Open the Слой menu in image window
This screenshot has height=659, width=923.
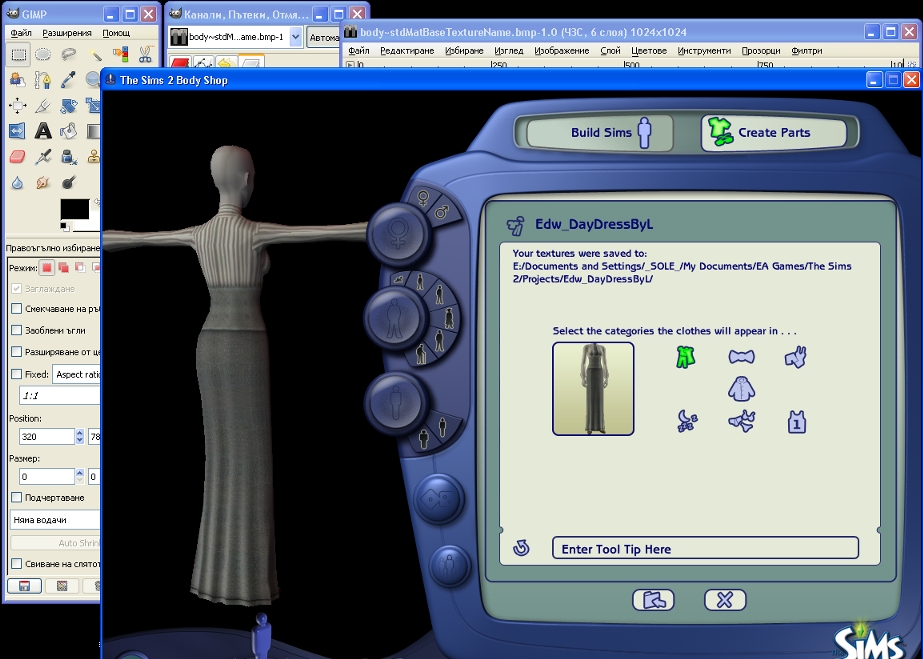click(x=610, y=51)
